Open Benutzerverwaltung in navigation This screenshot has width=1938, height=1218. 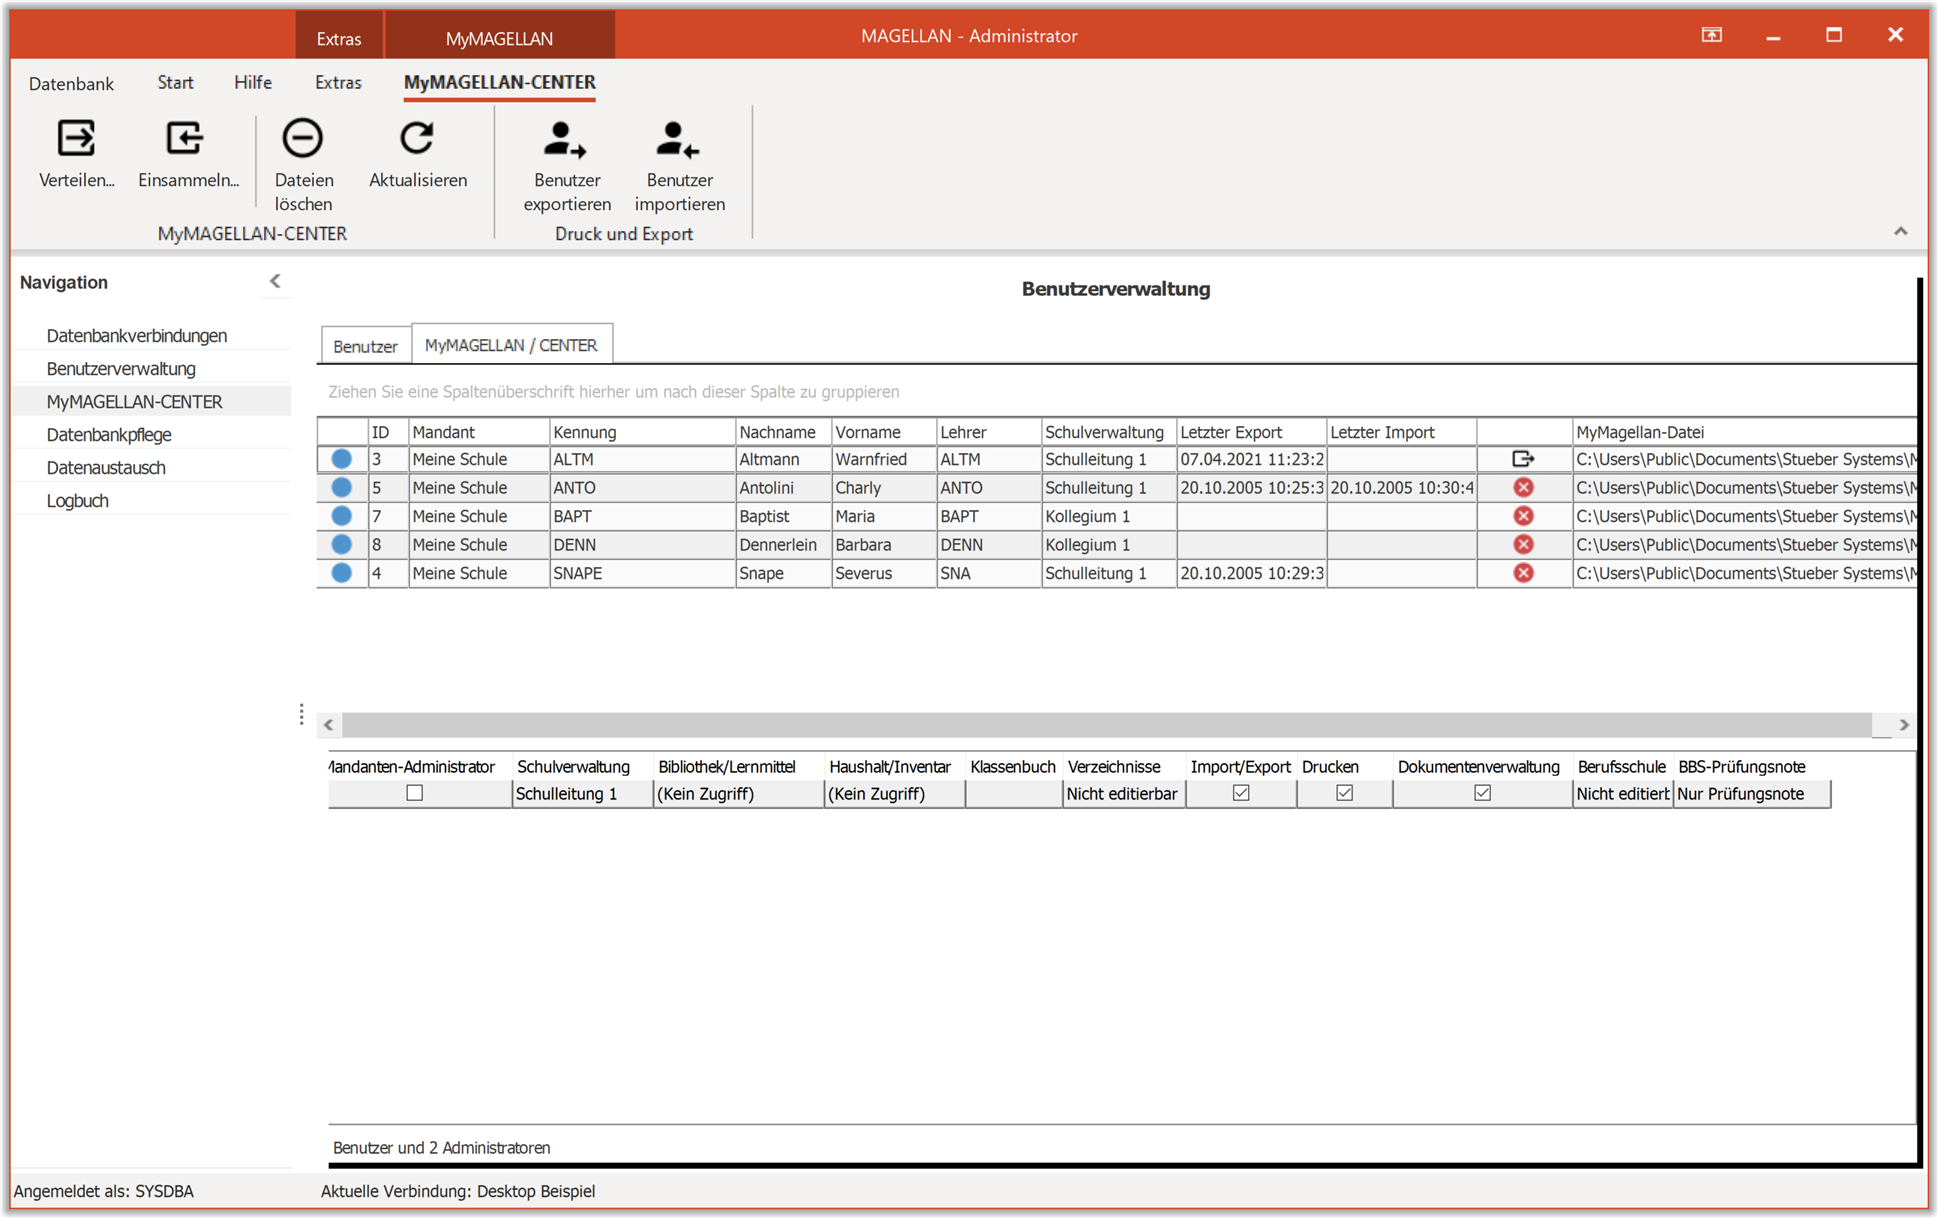pos(121,369)
